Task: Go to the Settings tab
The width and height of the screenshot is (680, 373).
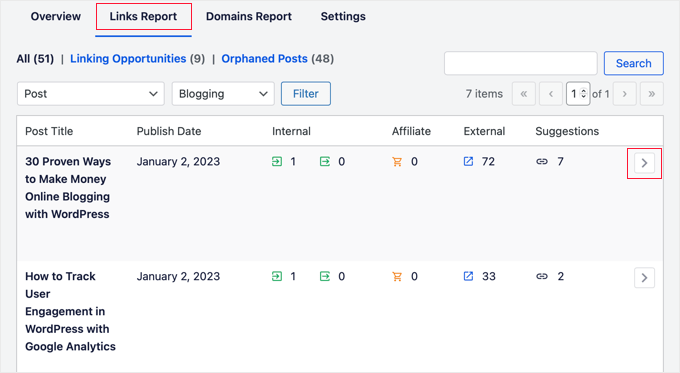Action: coord(343,16)
